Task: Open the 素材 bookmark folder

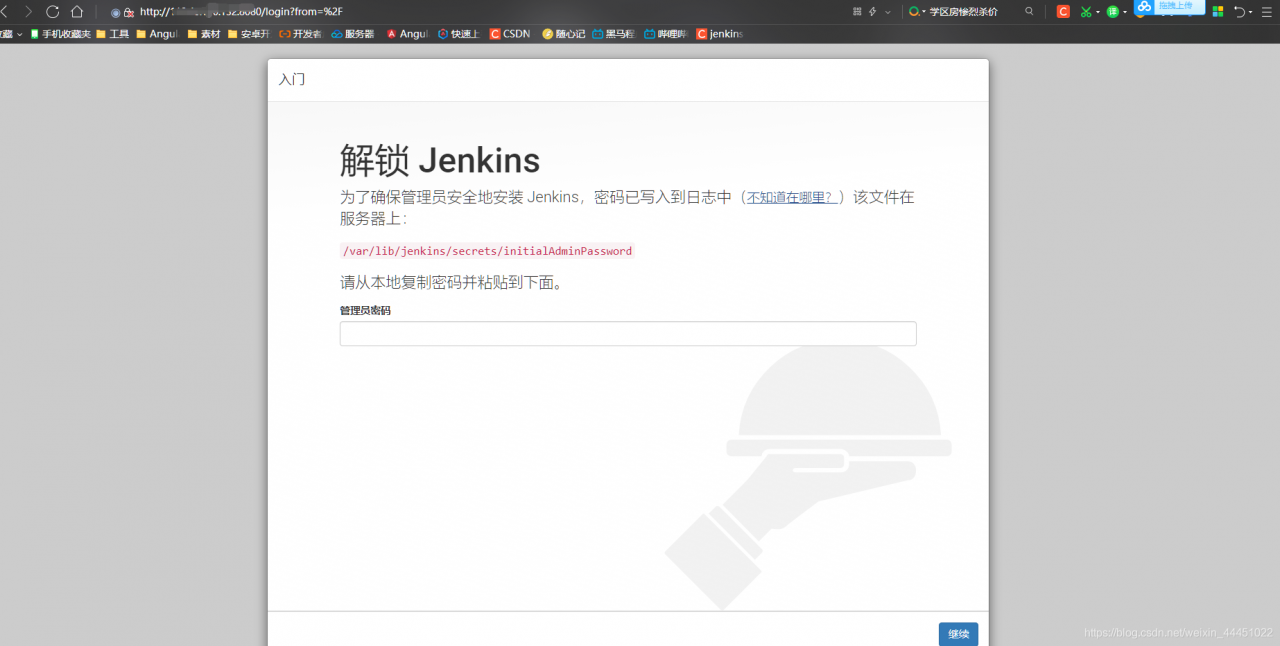Action: (204, 34)
